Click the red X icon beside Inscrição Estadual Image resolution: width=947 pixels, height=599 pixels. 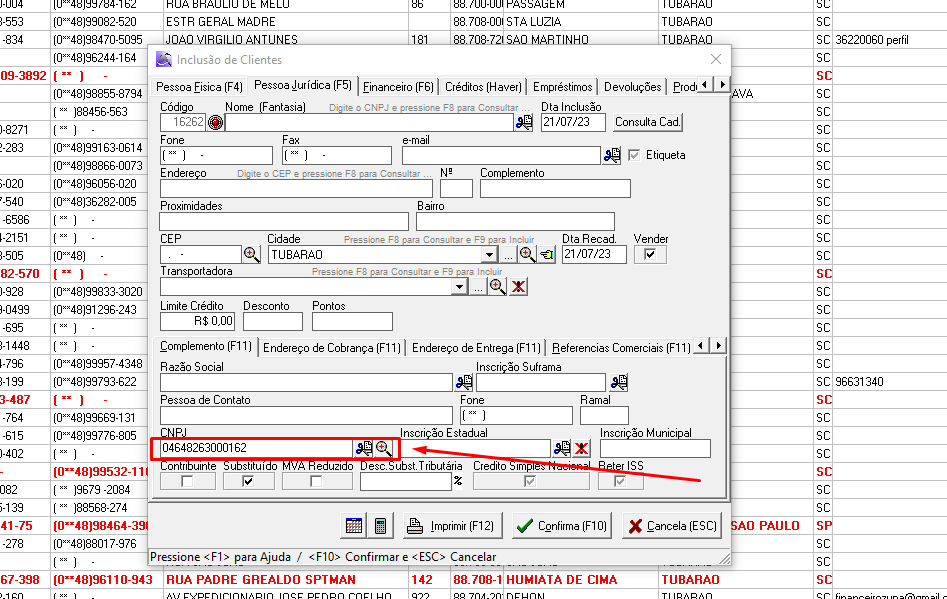(581, 448)
